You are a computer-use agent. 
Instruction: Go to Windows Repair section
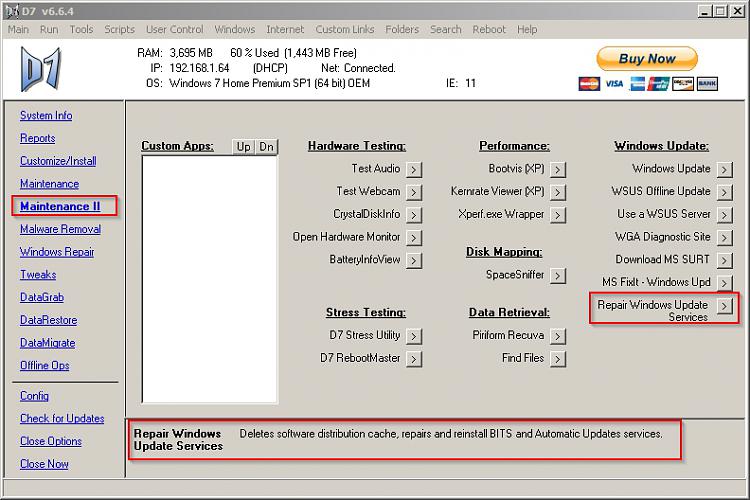coord(57,252)
